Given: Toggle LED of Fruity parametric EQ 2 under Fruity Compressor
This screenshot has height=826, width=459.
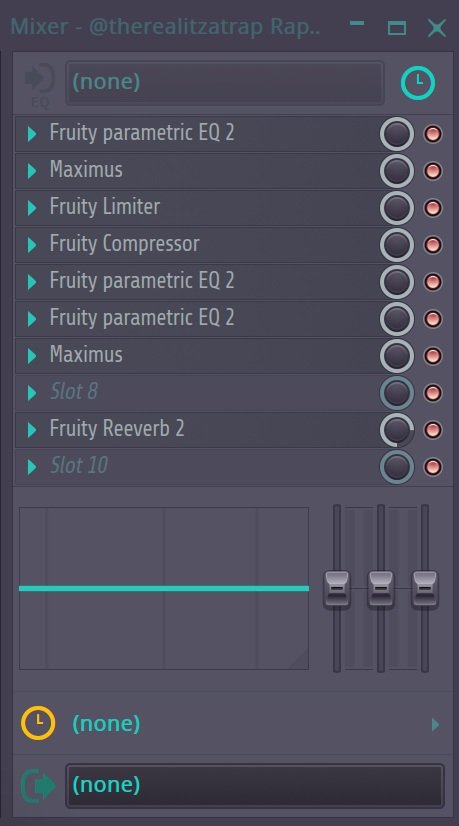Looking at the screenshot, I should click(x=433, y=281).
